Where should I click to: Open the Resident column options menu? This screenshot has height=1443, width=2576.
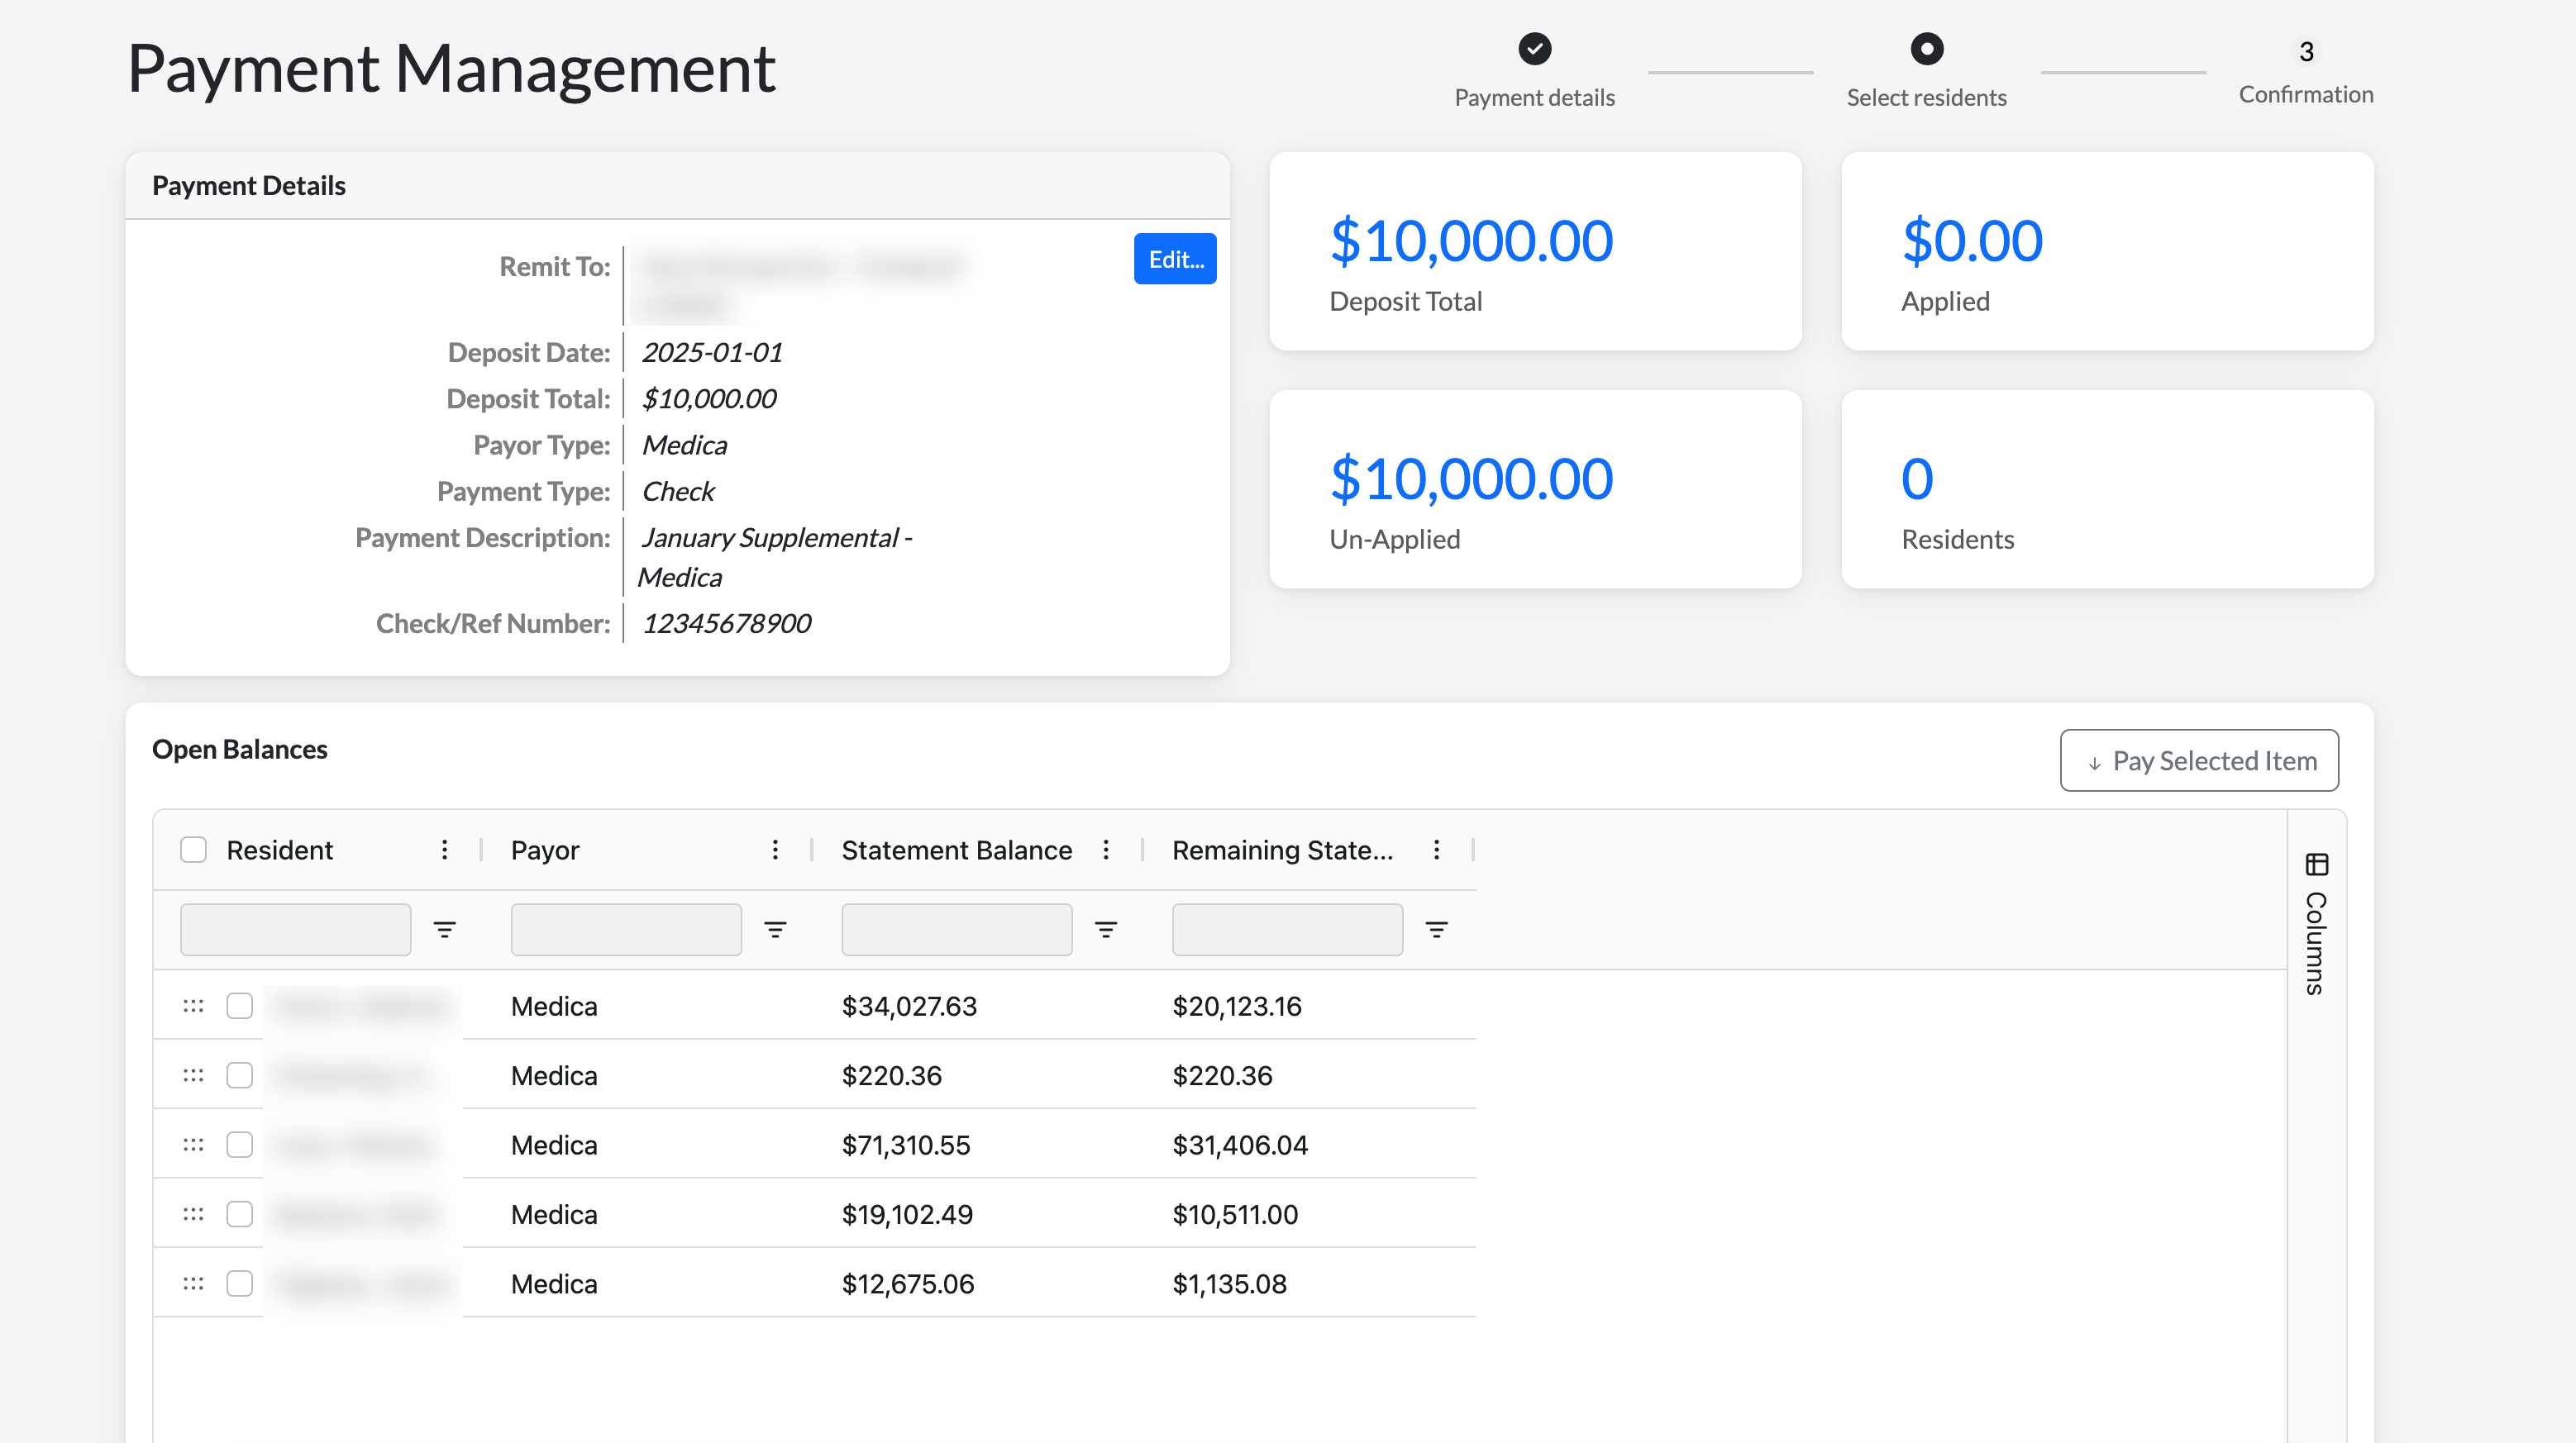(x=444, y=850)
